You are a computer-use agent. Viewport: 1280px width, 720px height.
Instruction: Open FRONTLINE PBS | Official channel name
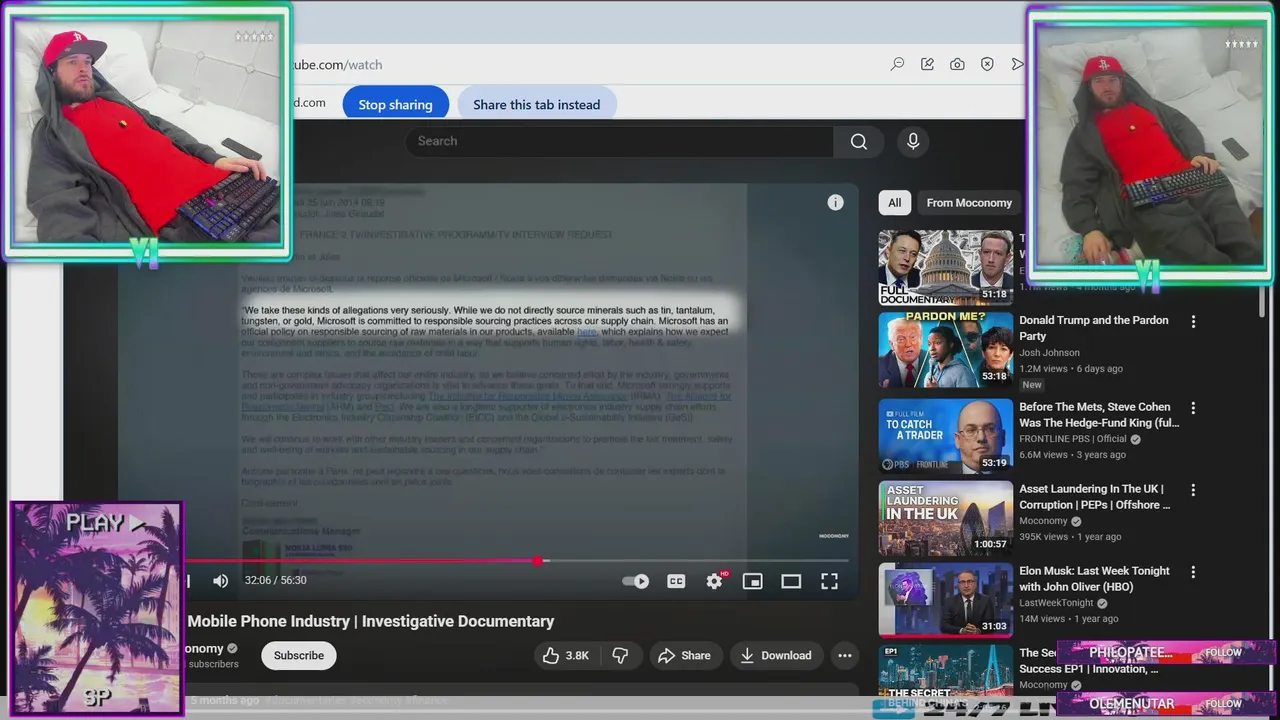coord(1072,439)
